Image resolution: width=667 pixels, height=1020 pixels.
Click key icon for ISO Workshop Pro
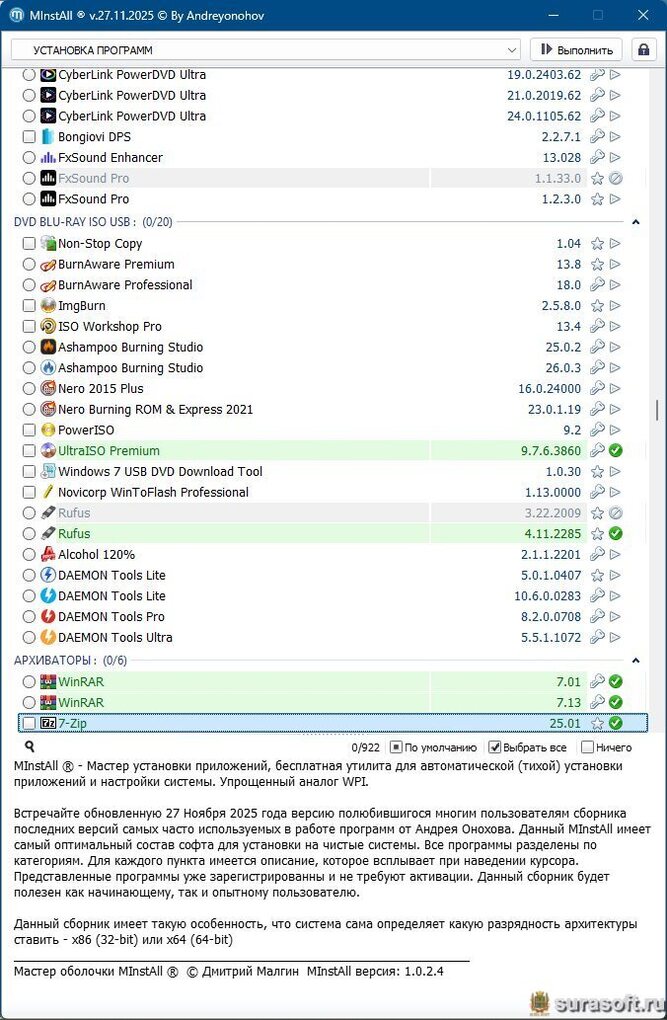pos(597,327)
